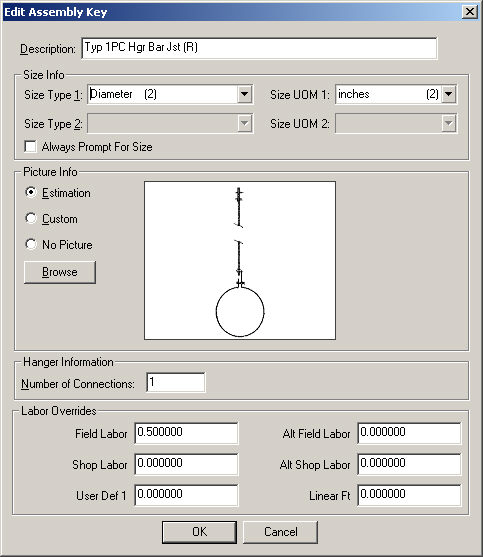Choose the Custom picture option

(31, 218)
